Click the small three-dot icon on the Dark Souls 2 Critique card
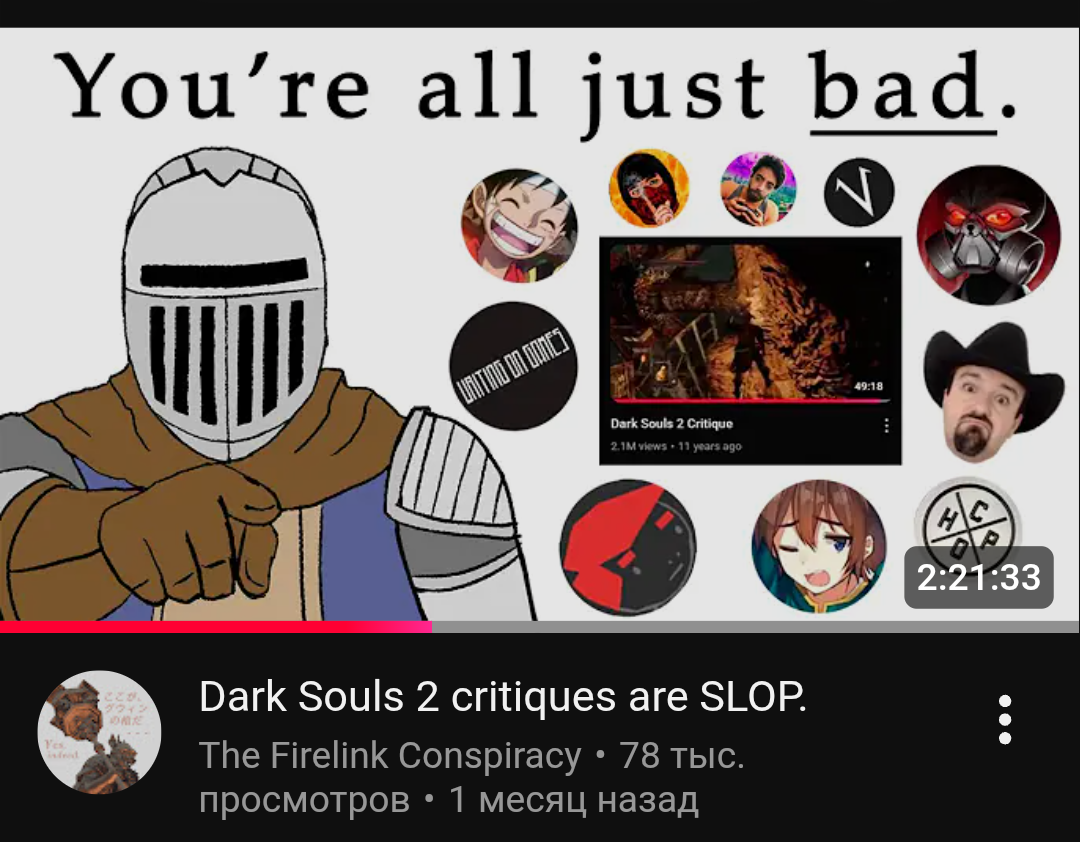 point(886,426)
